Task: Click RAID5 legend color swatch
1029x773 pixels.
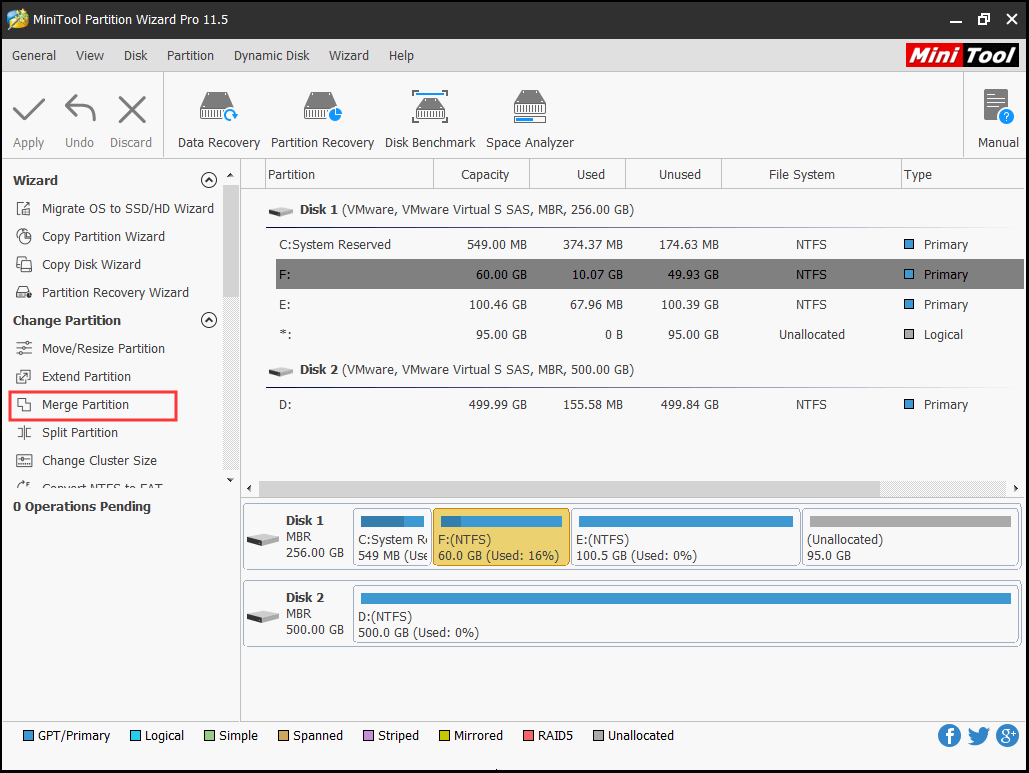Action: coord(528,736)
